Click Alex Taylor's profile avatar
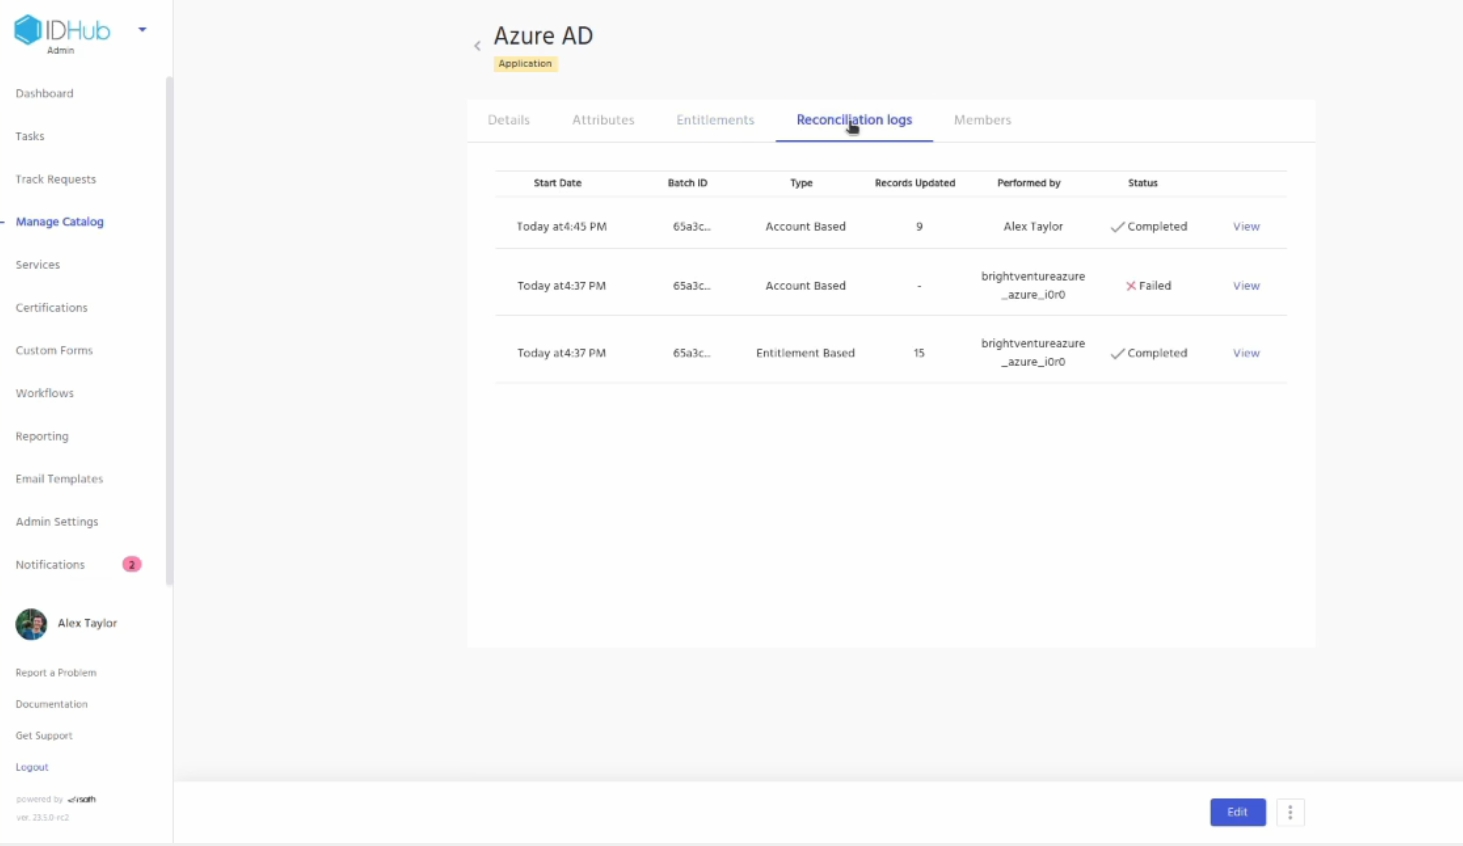Image resolution: width=1463 pixels, height=846 pixels. pyautogui.click(x=31, y=624)
